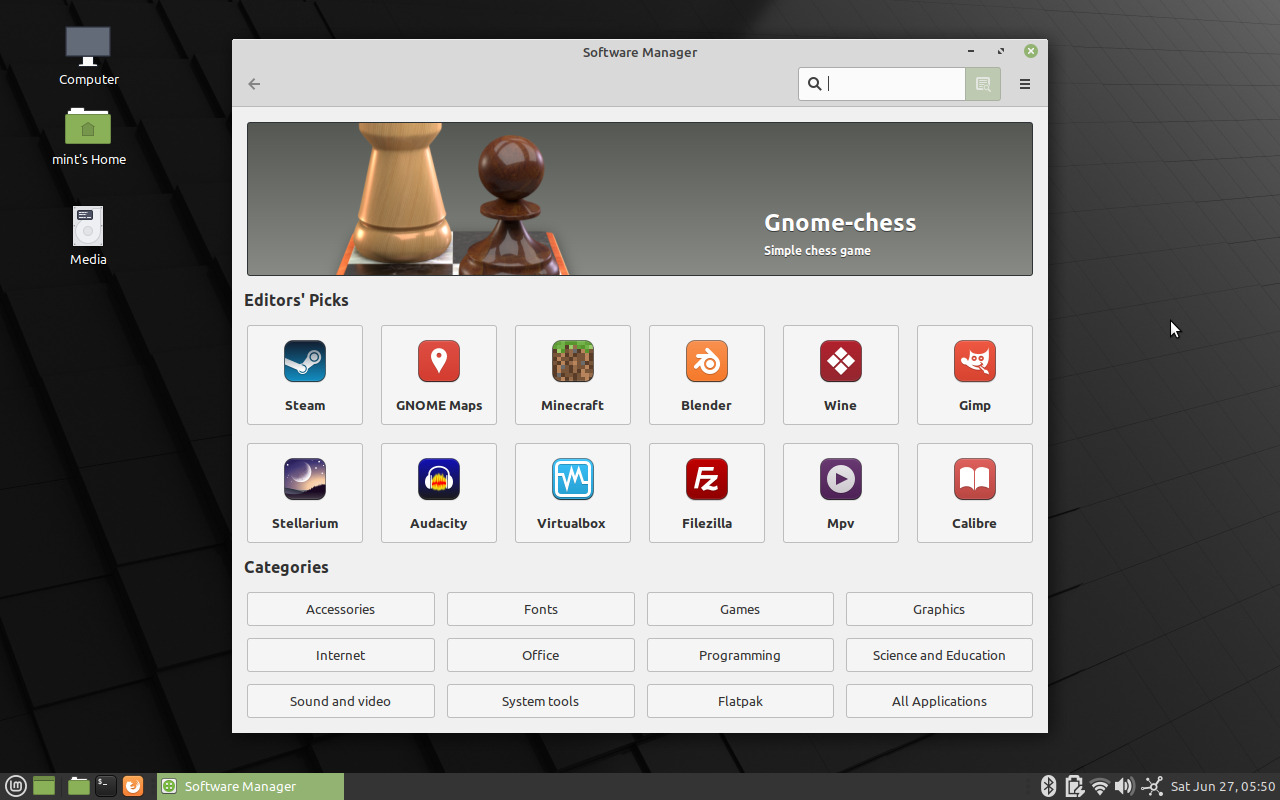Open the Bluetooth tray icon
This screenshot has width=1280, height=800.
coord(1048,786)
